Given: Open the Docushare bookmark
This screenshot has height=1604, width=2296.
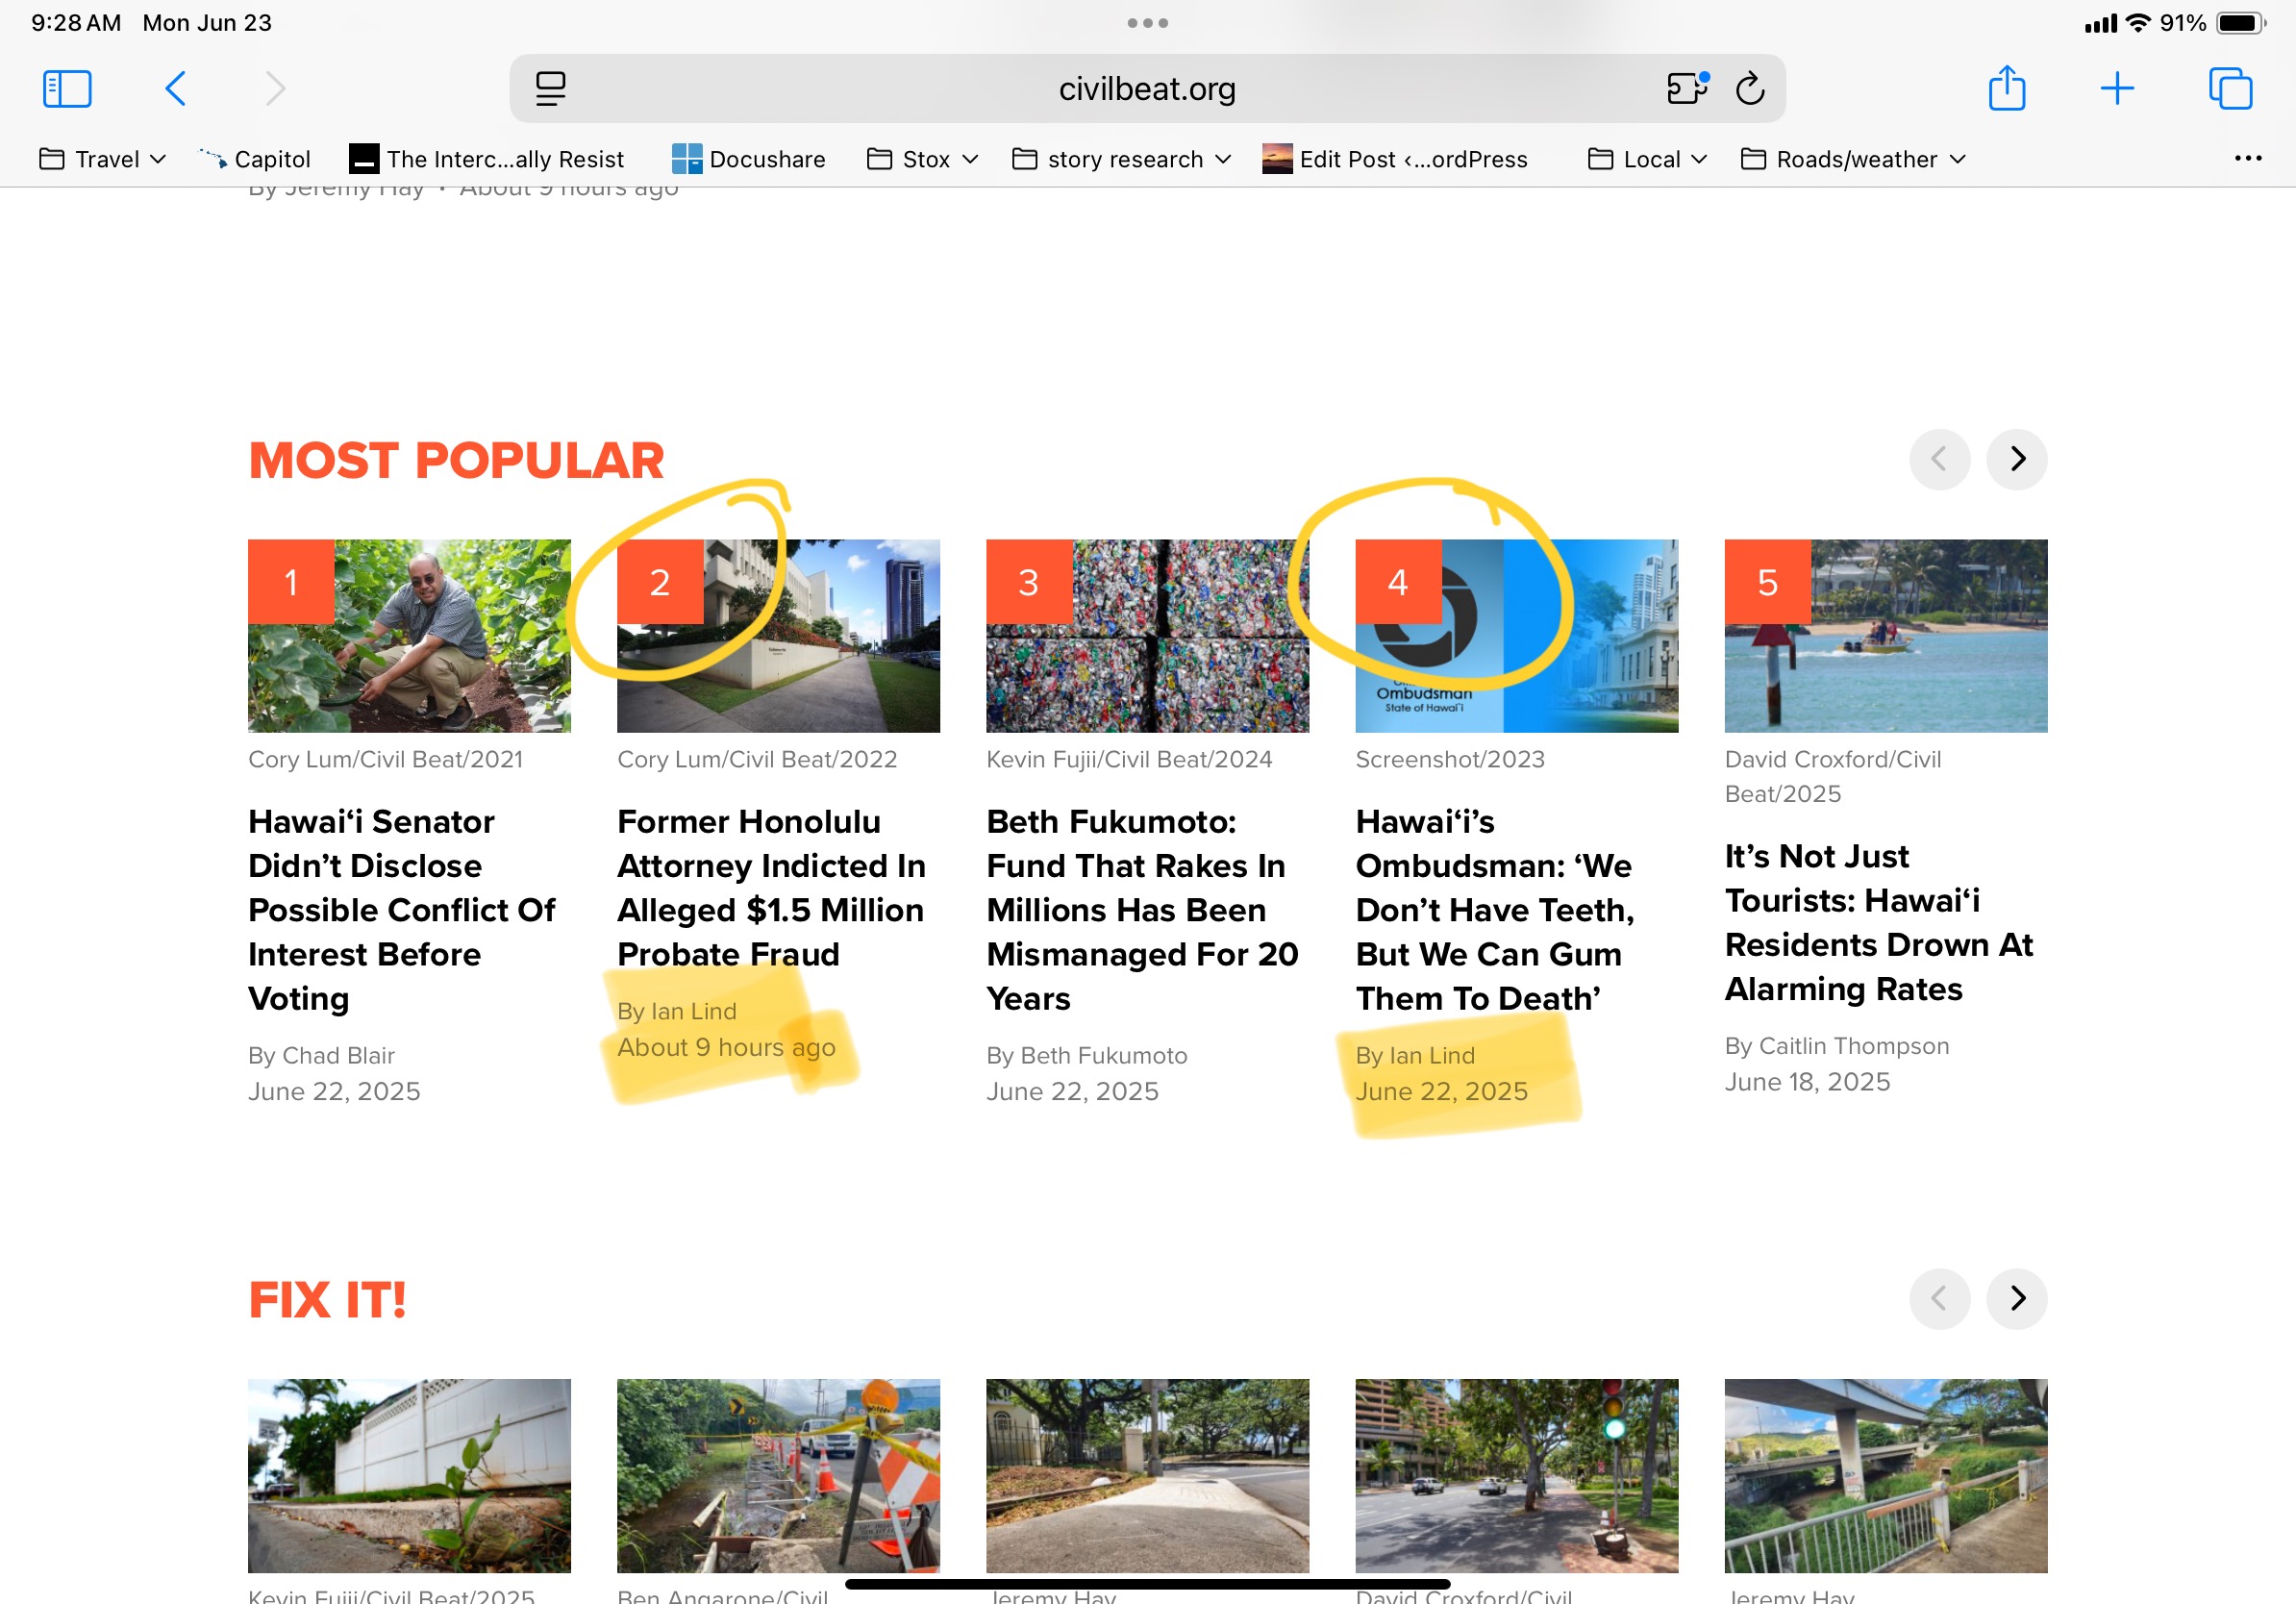Looking at the screenshot, I should click(x=749, y=159).
